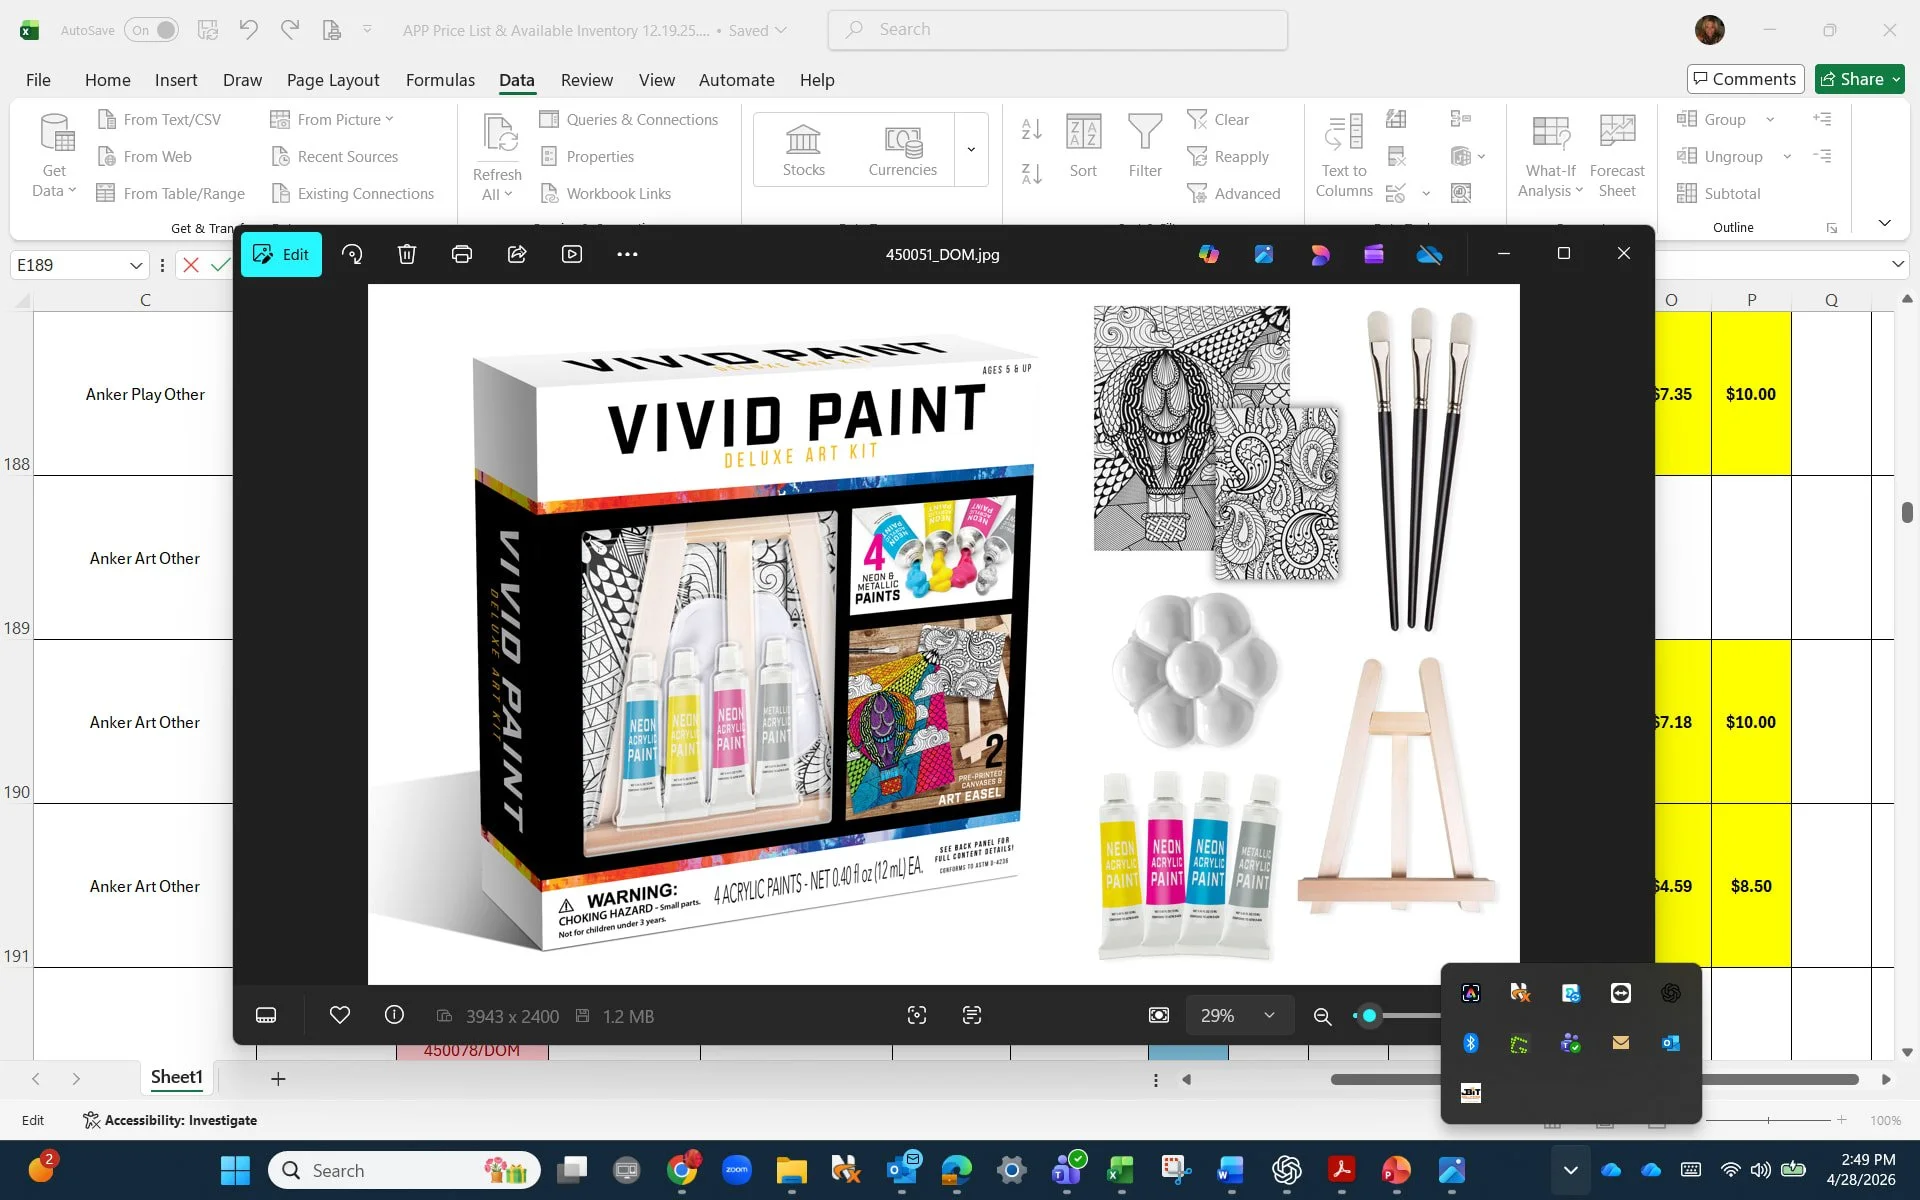This screenshot has width=1920, height=1200.
Task: Add a new sheet with plus button
Action: [x=278, y=1079]
